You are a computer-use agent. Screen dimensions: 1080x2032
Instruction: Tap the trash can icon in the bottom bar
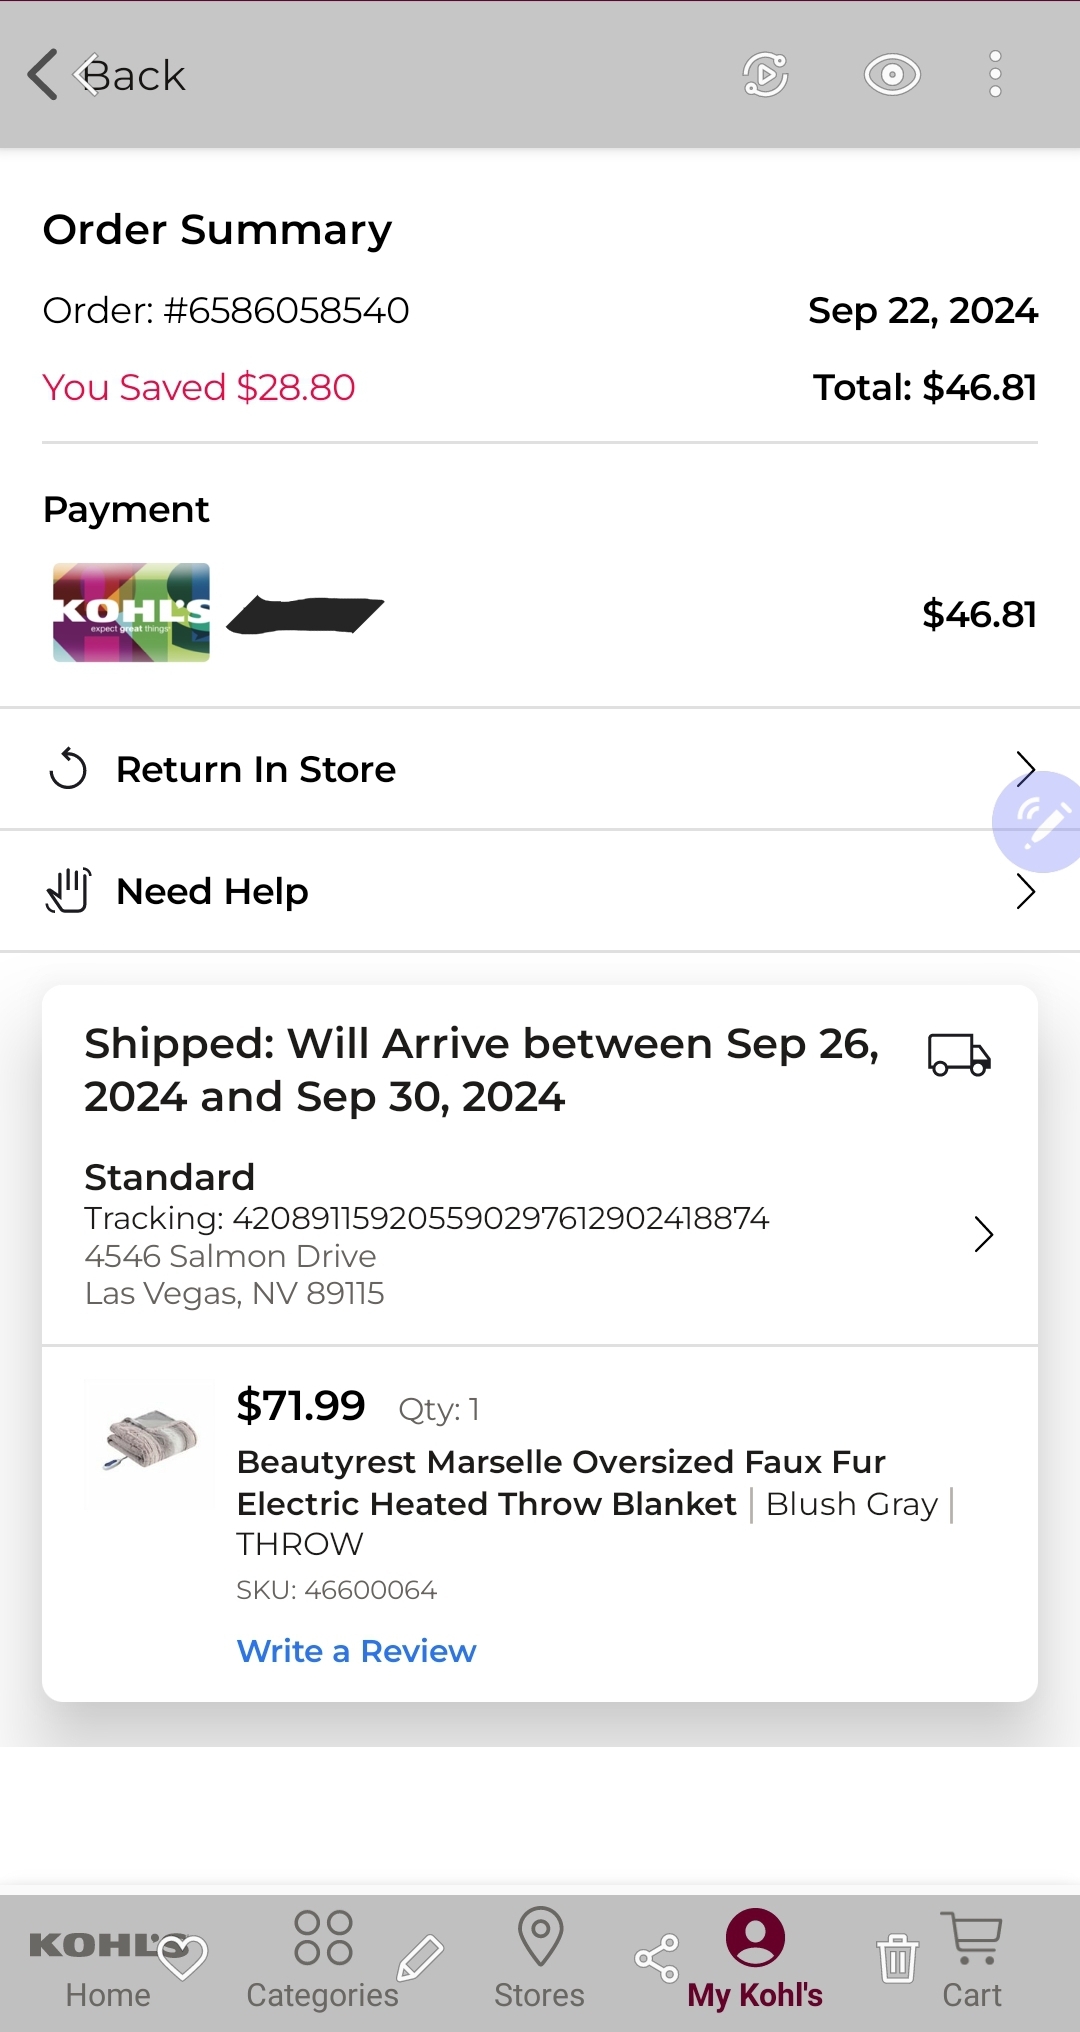tap(897, 1958)
